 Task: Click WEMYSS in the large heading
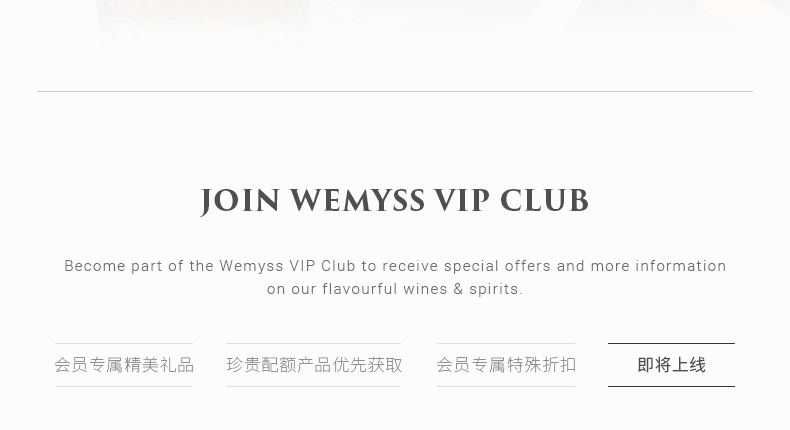(x=358, y=200)
